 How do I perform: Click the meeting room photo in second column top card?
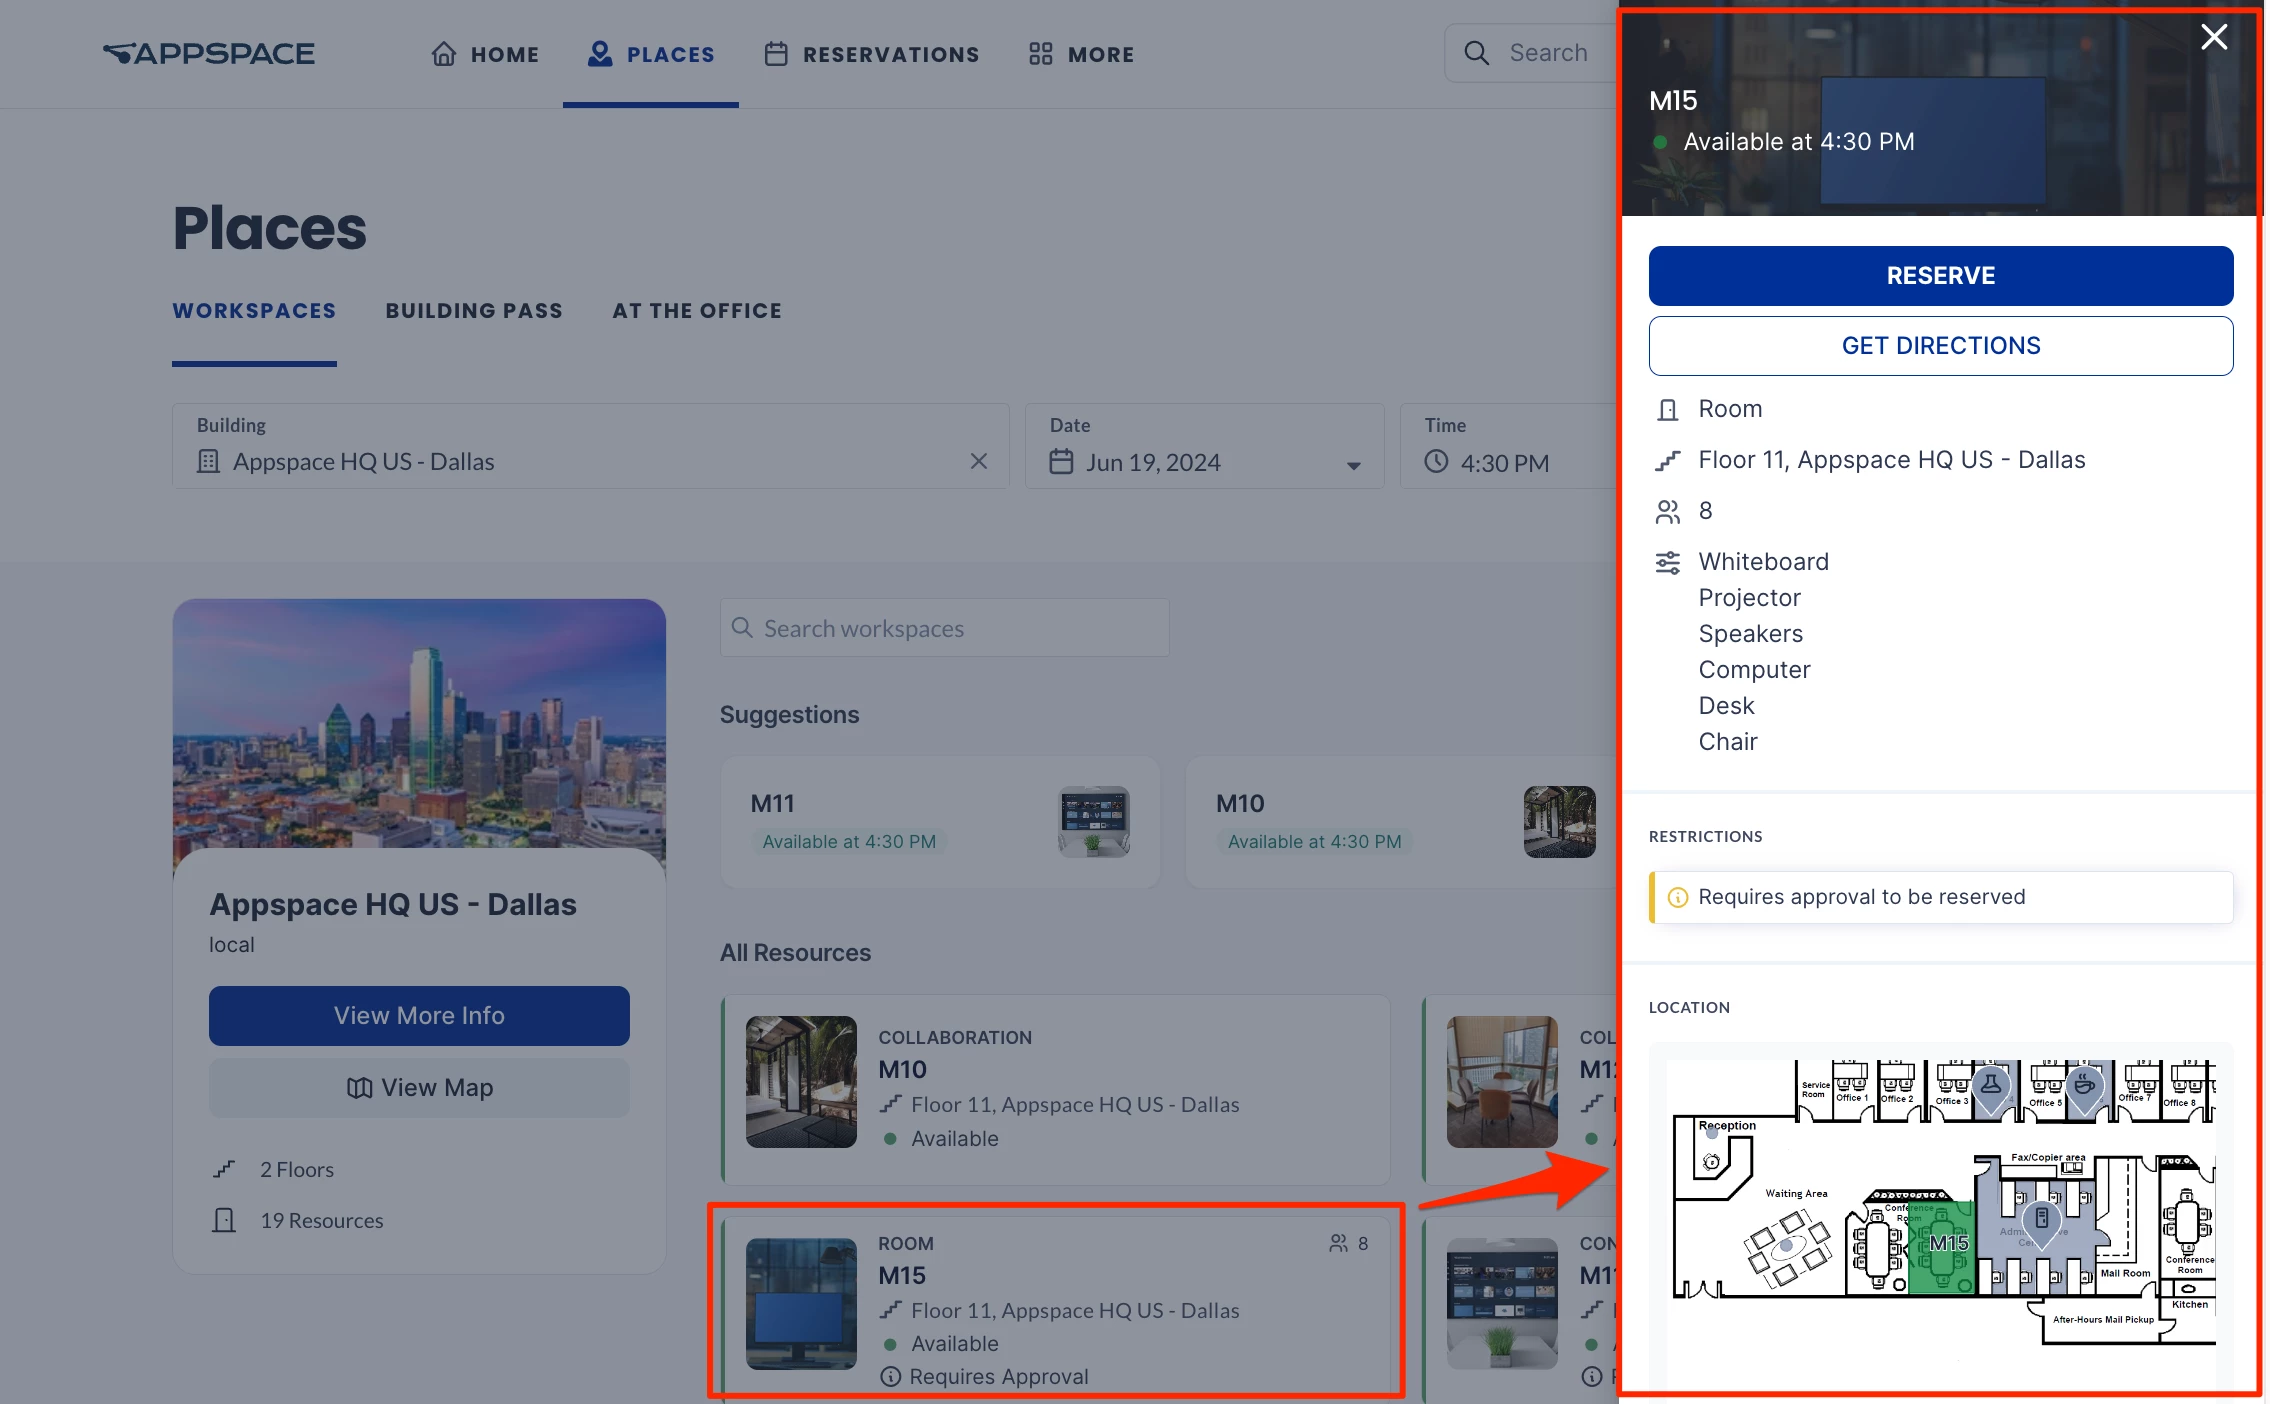click(x=1501, y=1082)
